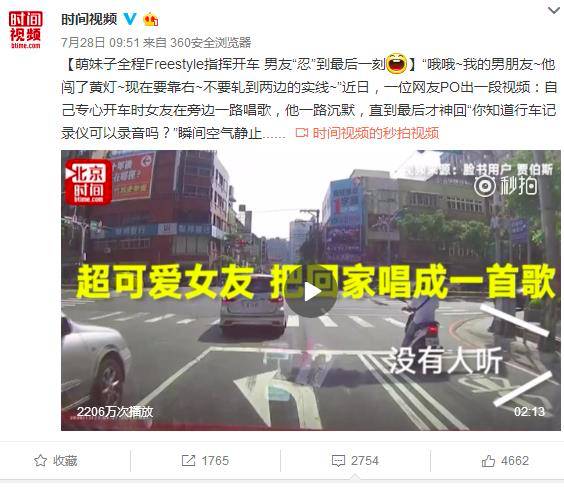Click the post timestamp 7月28日 09:51

click(x=100, y=42)
